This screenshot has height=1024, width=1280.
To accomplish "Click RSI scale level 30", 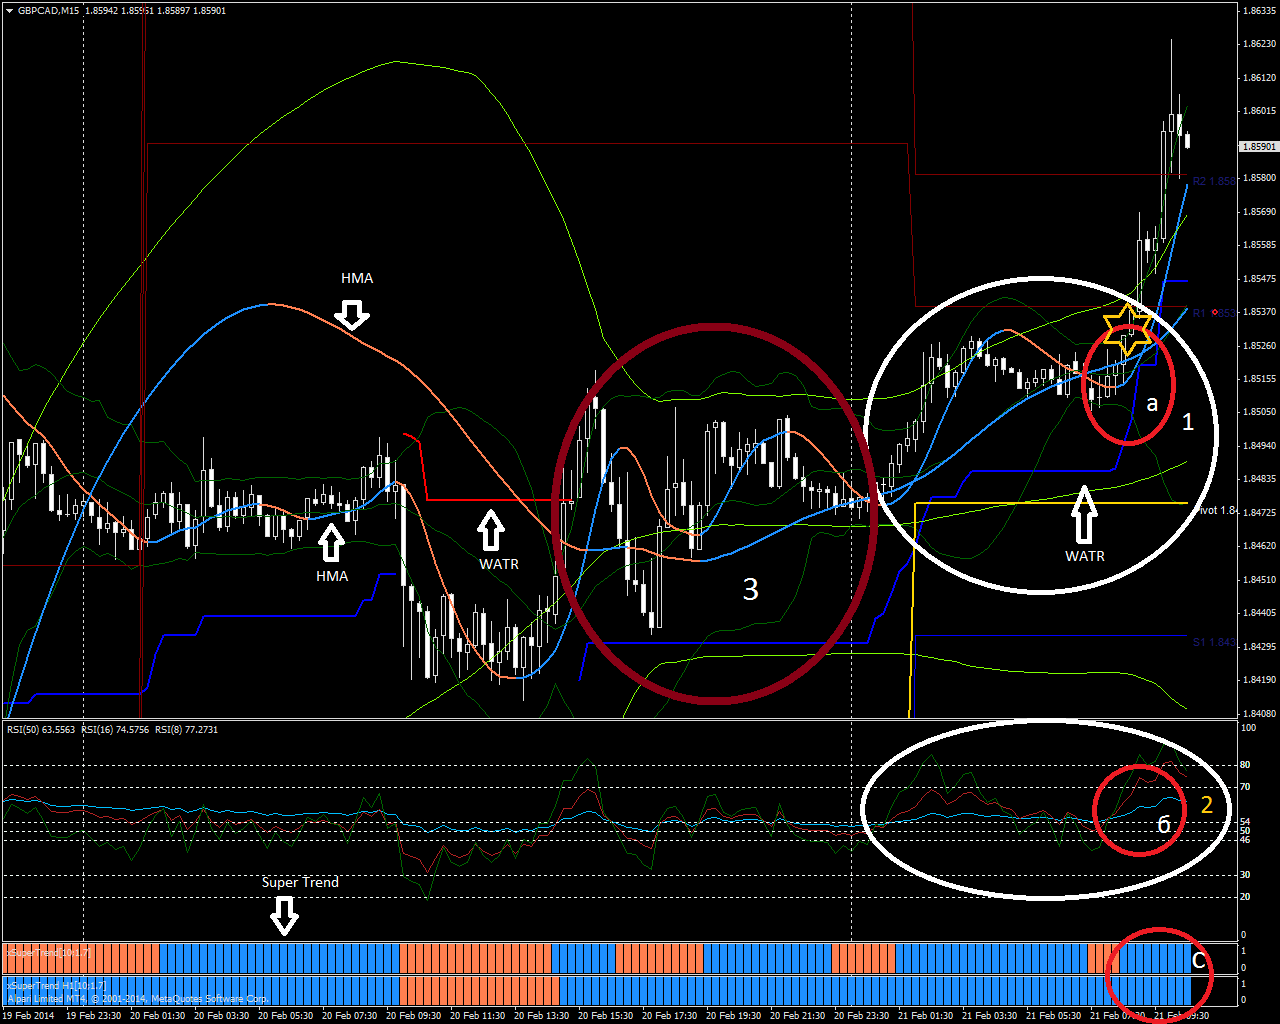I will 1246,875.
